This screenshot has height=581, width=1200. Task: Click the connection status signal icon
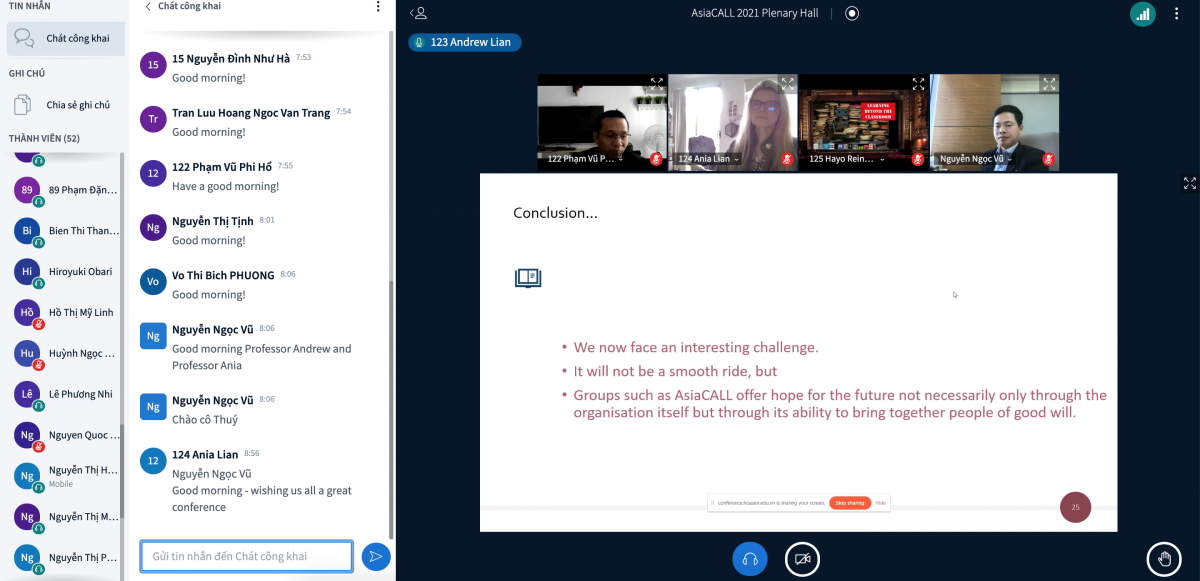pos(1142,14)
